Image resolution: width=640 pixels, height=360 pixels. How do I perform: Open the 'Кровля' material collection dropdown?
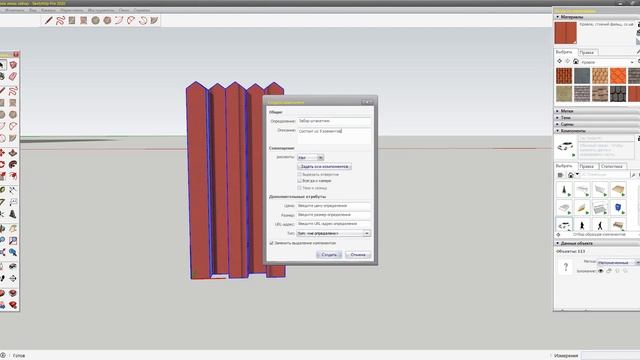click(608, 62)
